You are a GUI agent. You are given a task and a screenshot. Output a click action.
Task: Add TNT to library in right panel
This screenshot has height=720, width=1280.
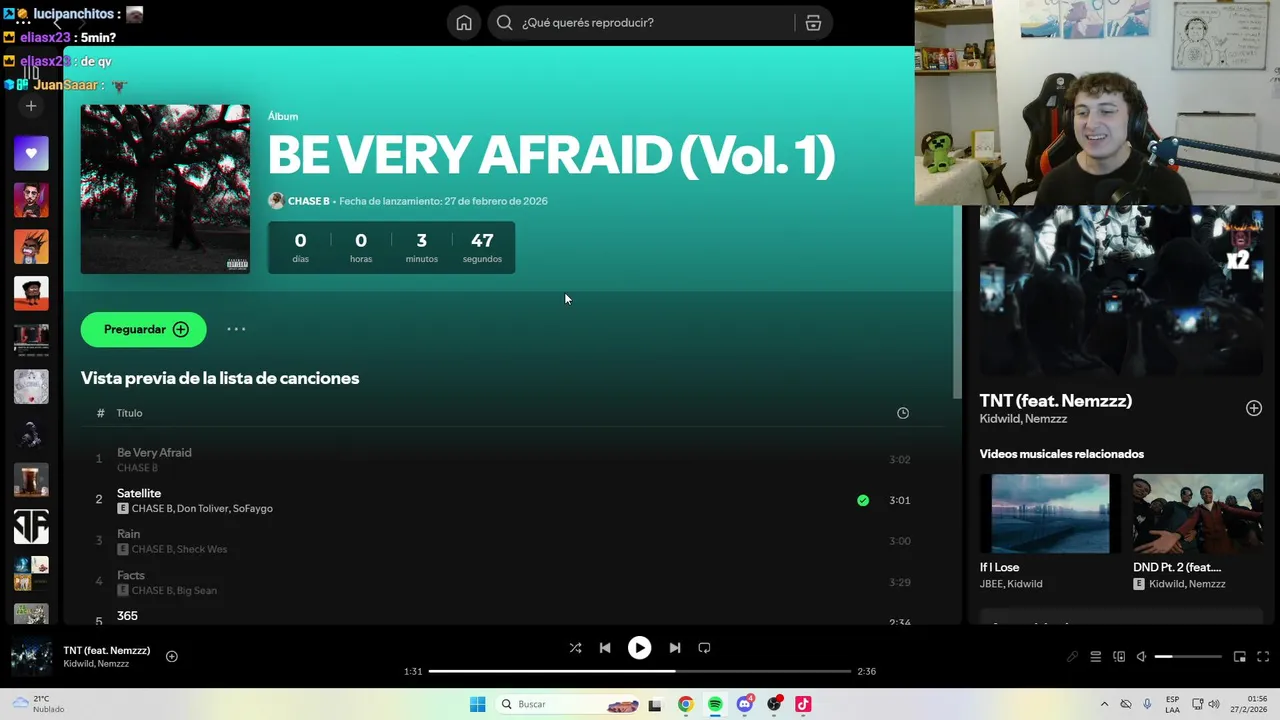click(1254, 408)
